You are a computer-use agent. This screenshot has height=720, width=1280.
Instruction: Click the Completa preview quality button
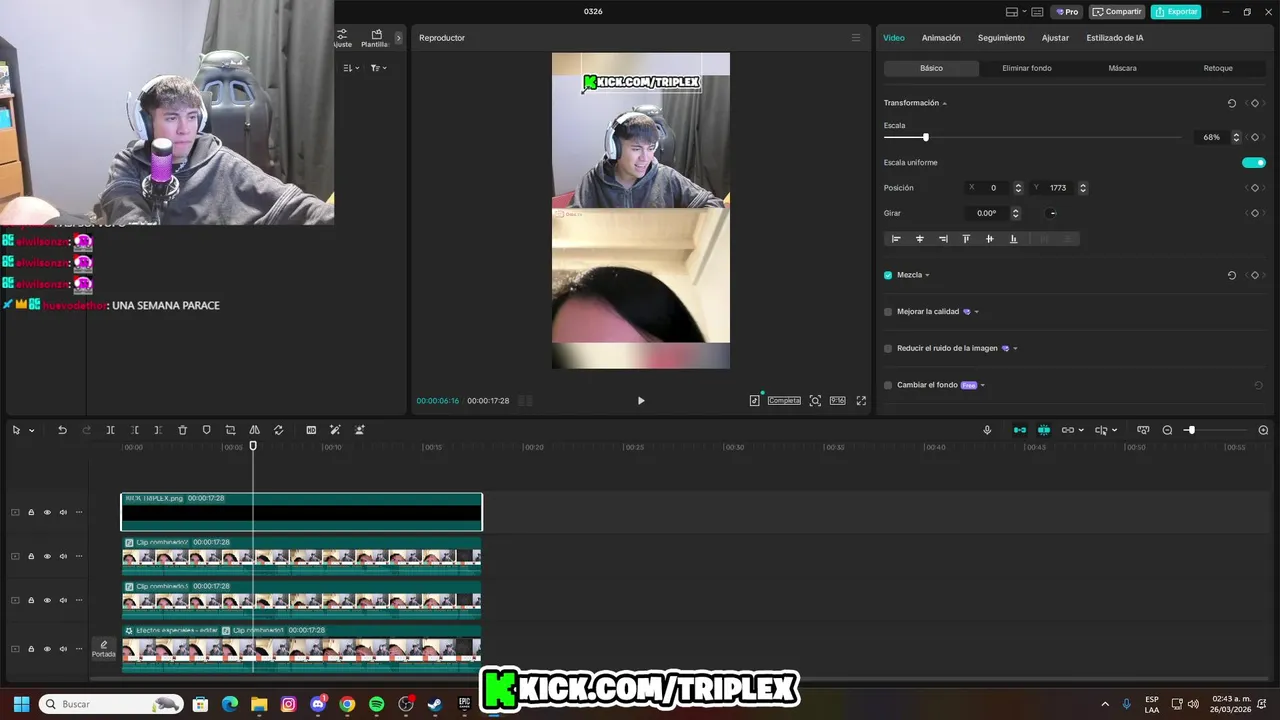[784, 400]
